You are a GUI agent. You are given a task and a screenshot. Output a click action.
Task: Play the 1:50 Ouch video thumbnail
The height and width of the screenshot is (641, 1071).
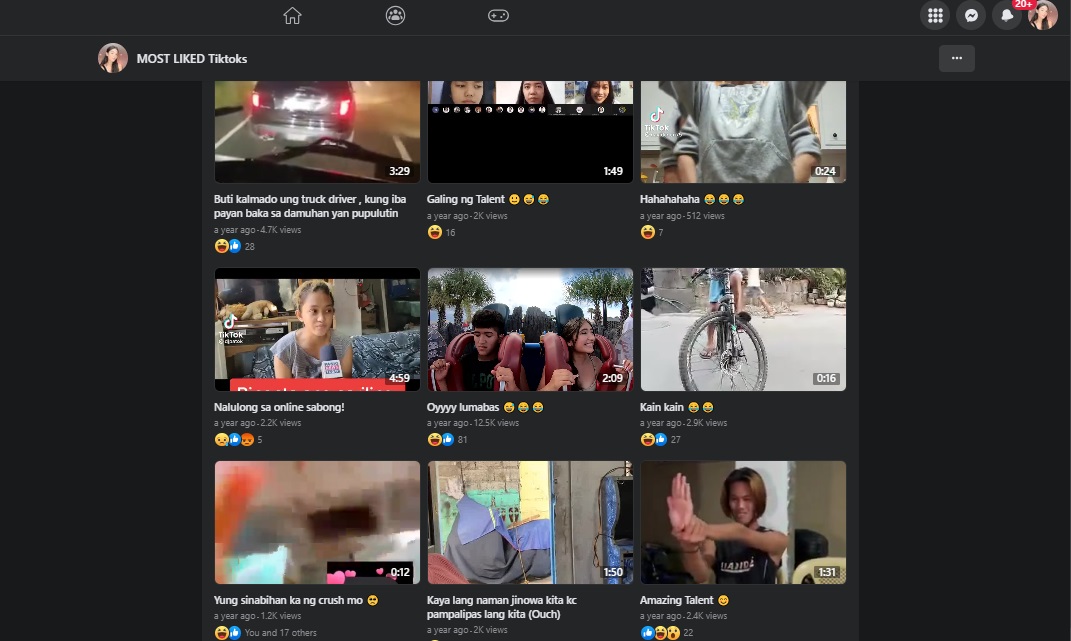(530, 522)
